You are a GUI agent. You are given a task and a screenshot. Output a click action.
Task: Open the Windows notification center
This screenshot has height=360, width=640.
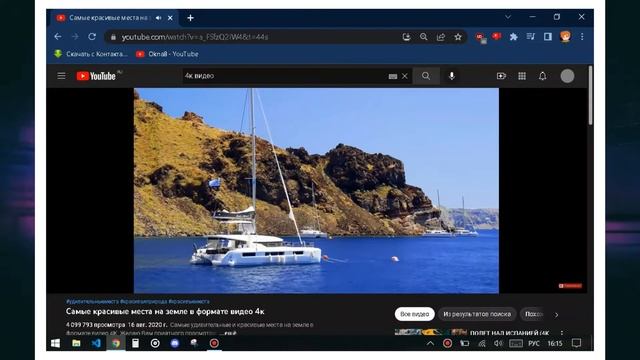[x=576, y=343]
